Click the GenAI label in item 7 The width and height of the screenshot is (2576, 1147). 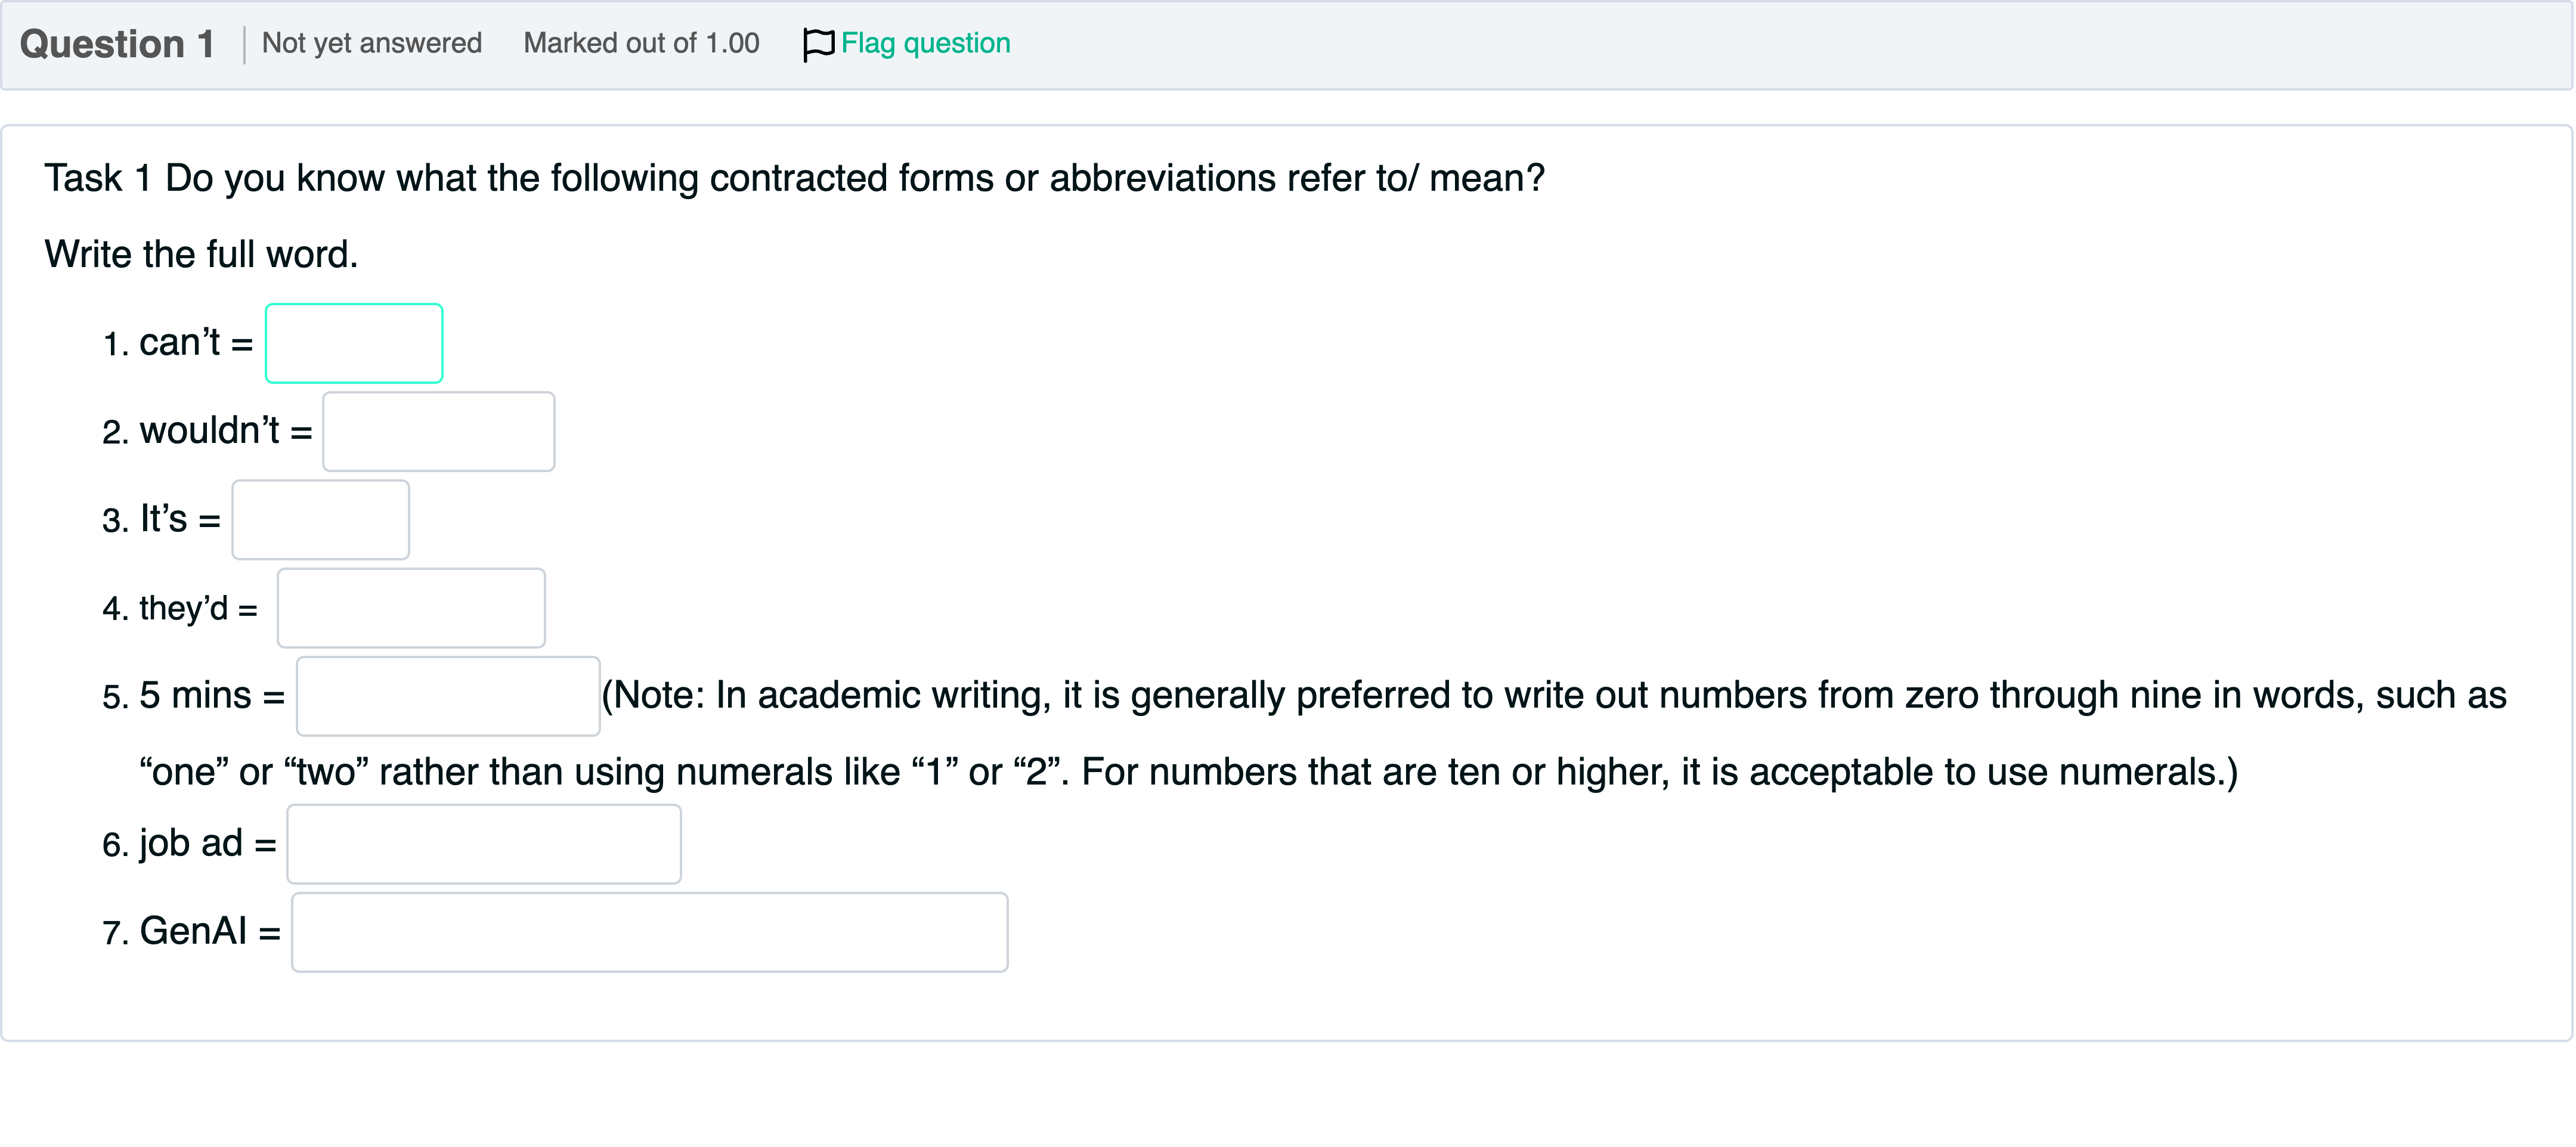[x=193, y=932]
